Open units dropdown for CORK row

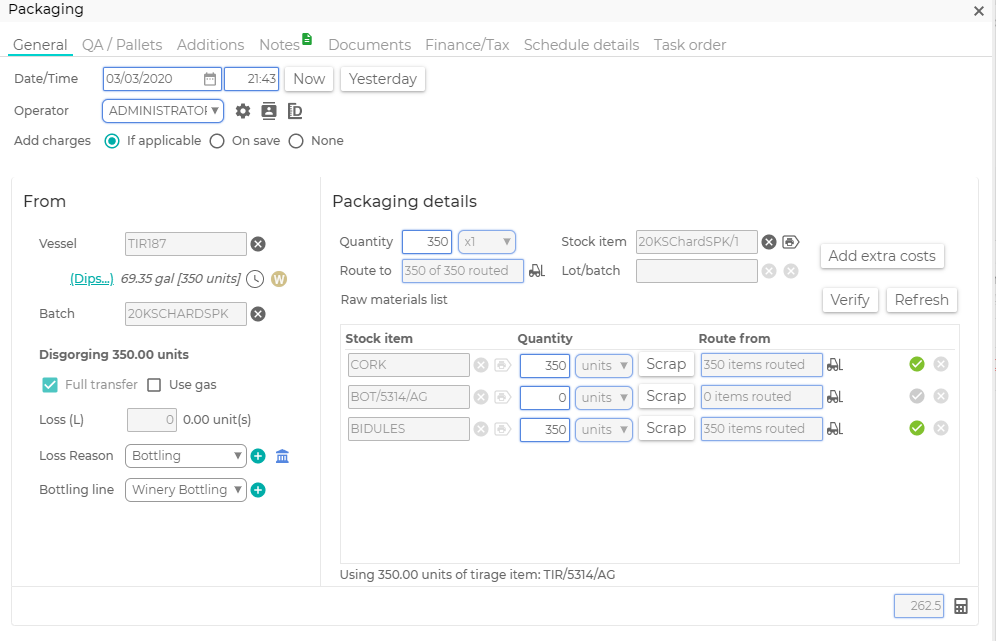(603, 366)
